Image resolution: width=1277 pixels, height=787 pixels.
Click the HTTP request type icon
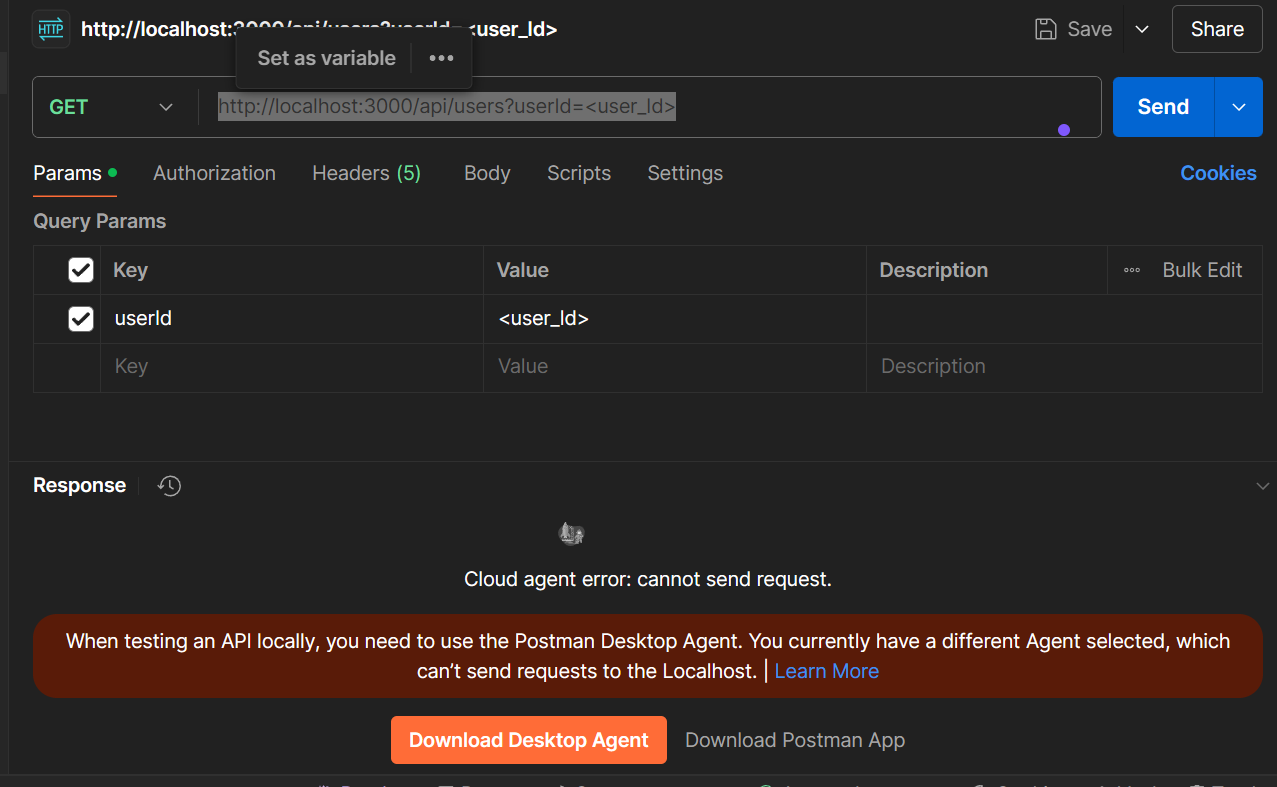[x=51, y=29]
